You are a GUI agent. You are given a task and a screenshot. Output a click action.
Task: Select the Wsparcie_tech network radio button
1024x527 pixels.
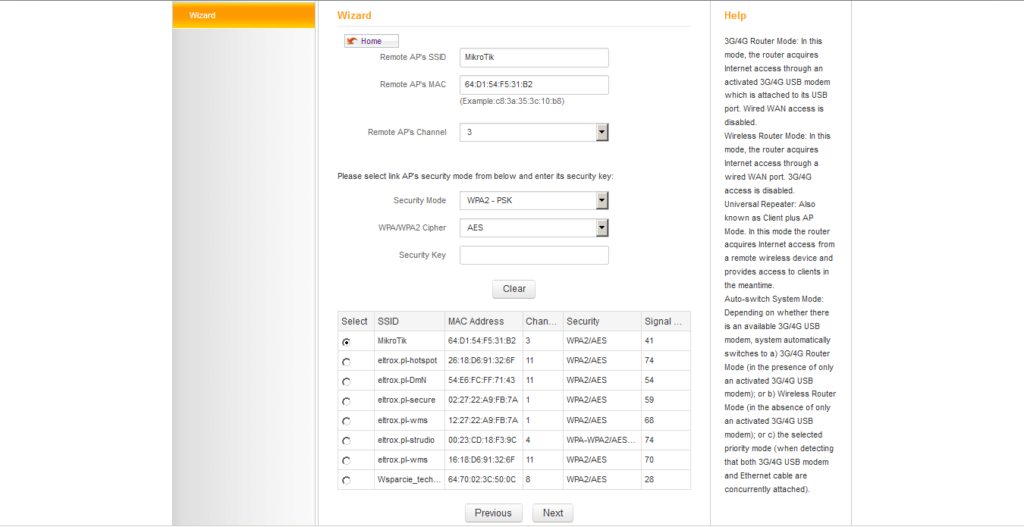tap(346, 481)
